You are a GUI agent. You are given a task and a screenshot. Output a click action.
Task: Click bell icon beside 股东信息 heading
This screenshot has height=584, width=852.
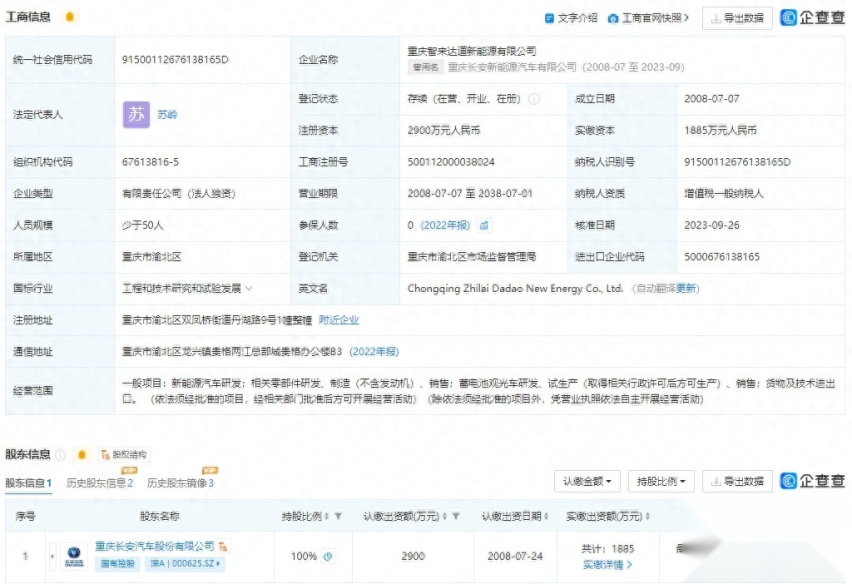[x=82, y=454]
